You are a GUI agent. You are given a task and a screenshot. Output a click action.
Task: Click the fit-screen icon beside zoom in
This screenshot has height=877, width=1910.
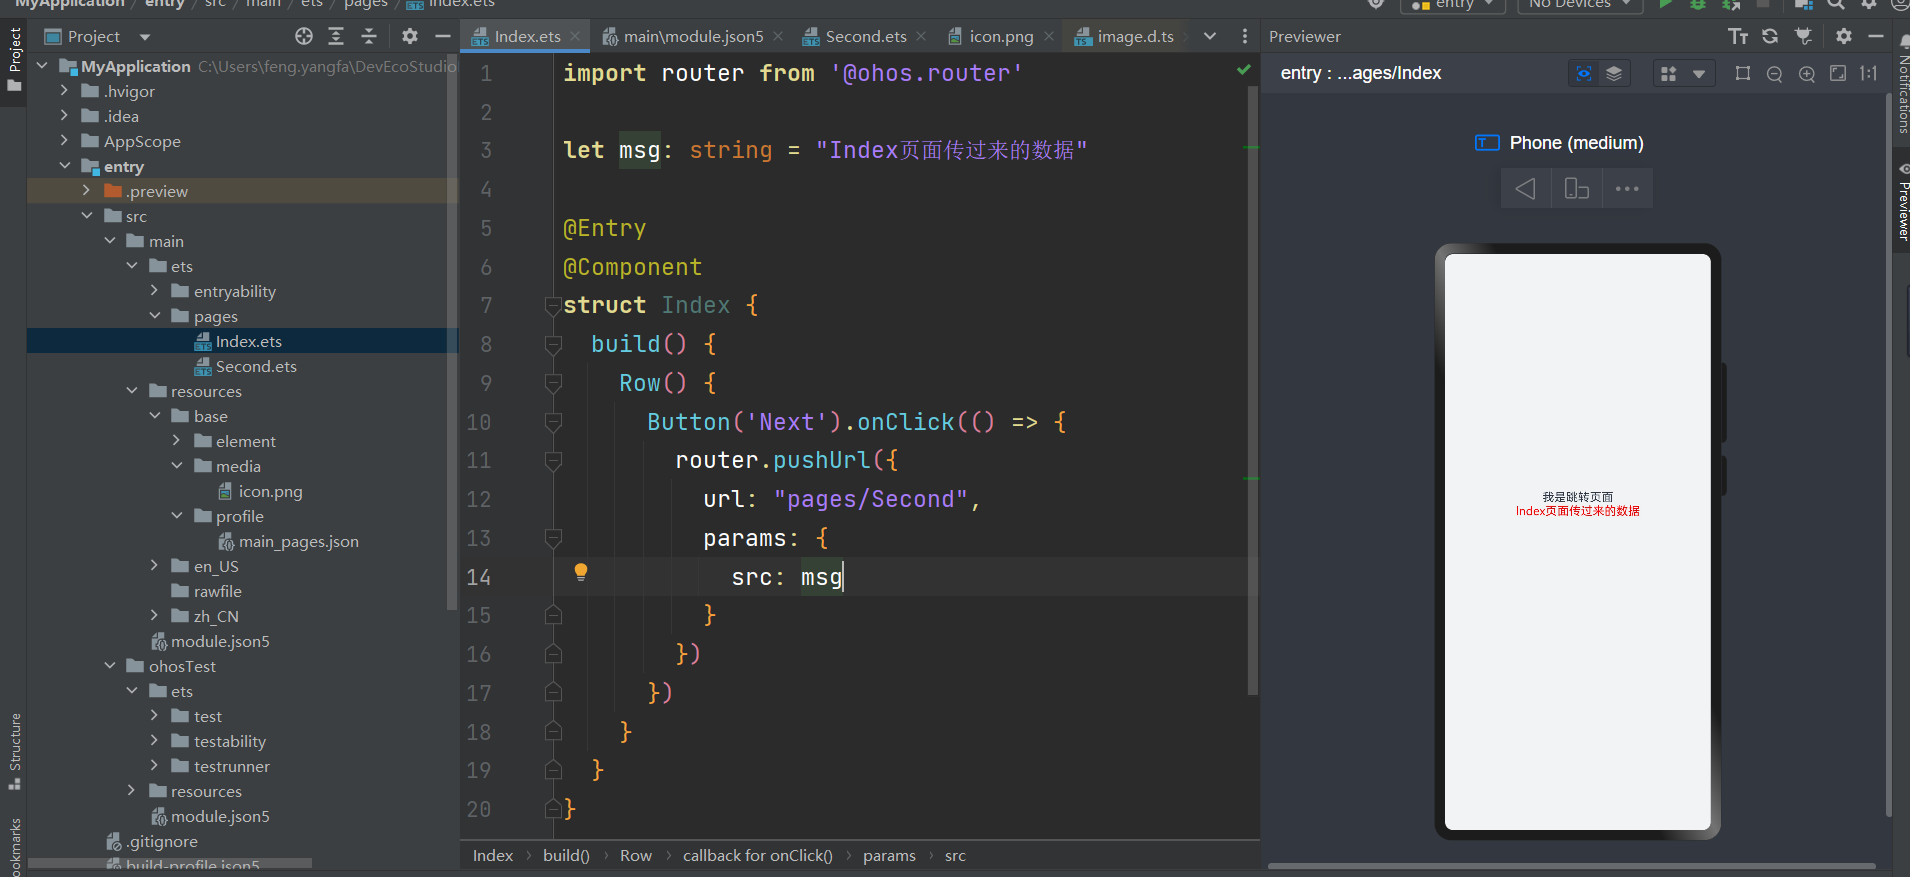point(1838,73)
